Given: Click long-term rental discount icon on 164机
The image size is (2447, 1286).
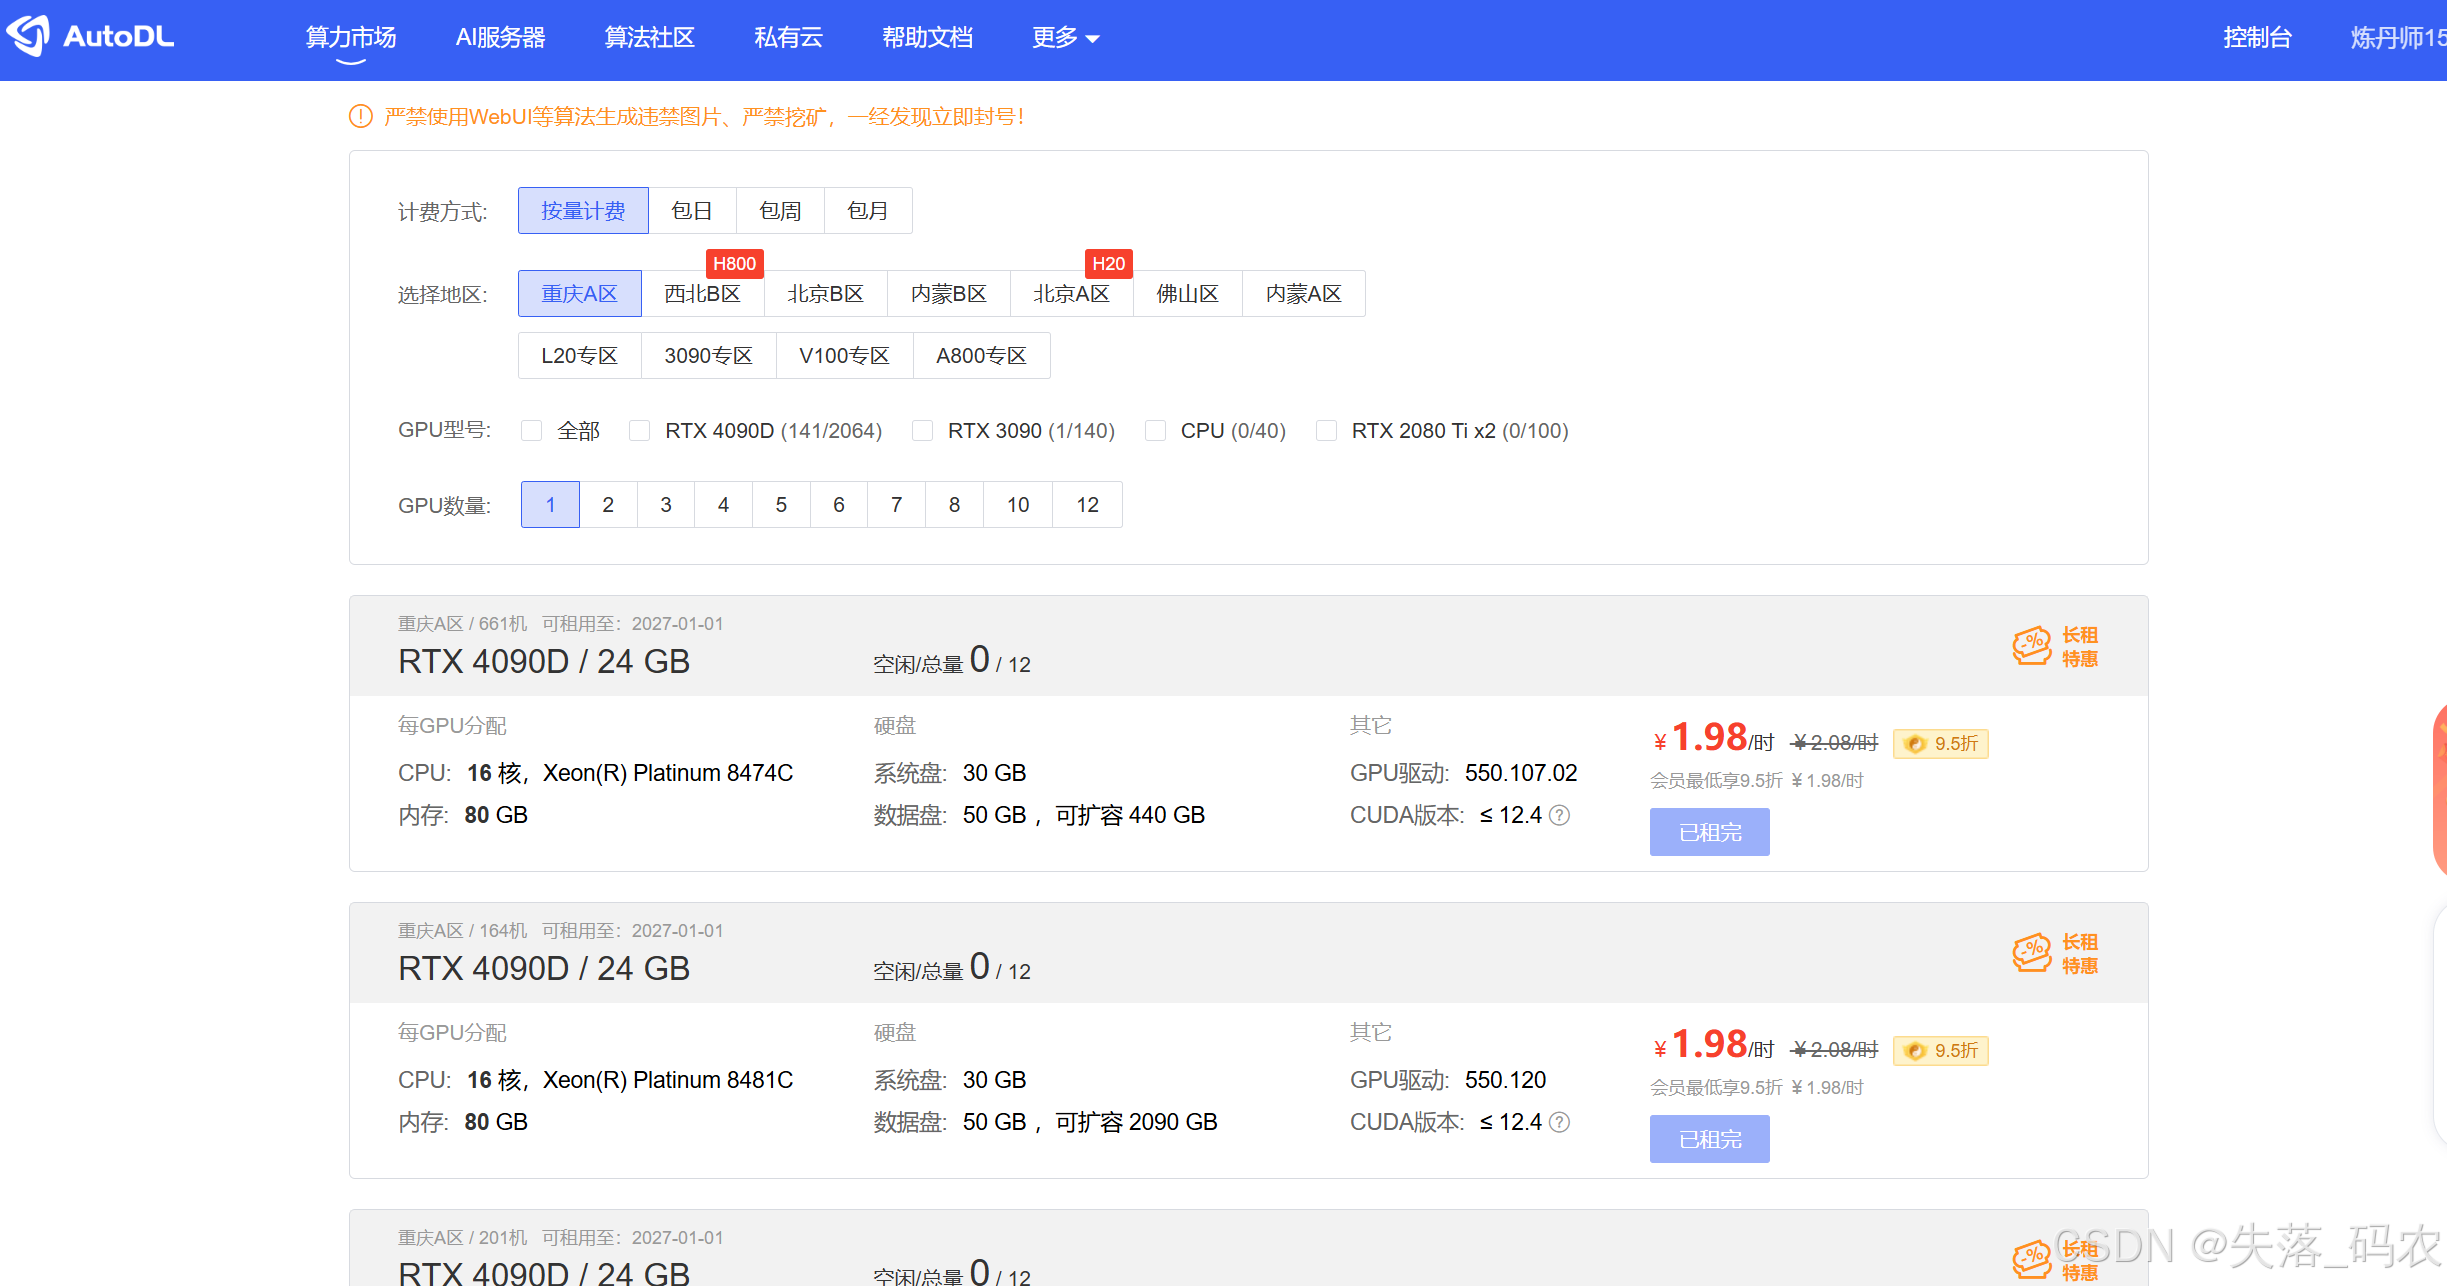Looking at the screenshot, I should click(x=2031, y=954).
